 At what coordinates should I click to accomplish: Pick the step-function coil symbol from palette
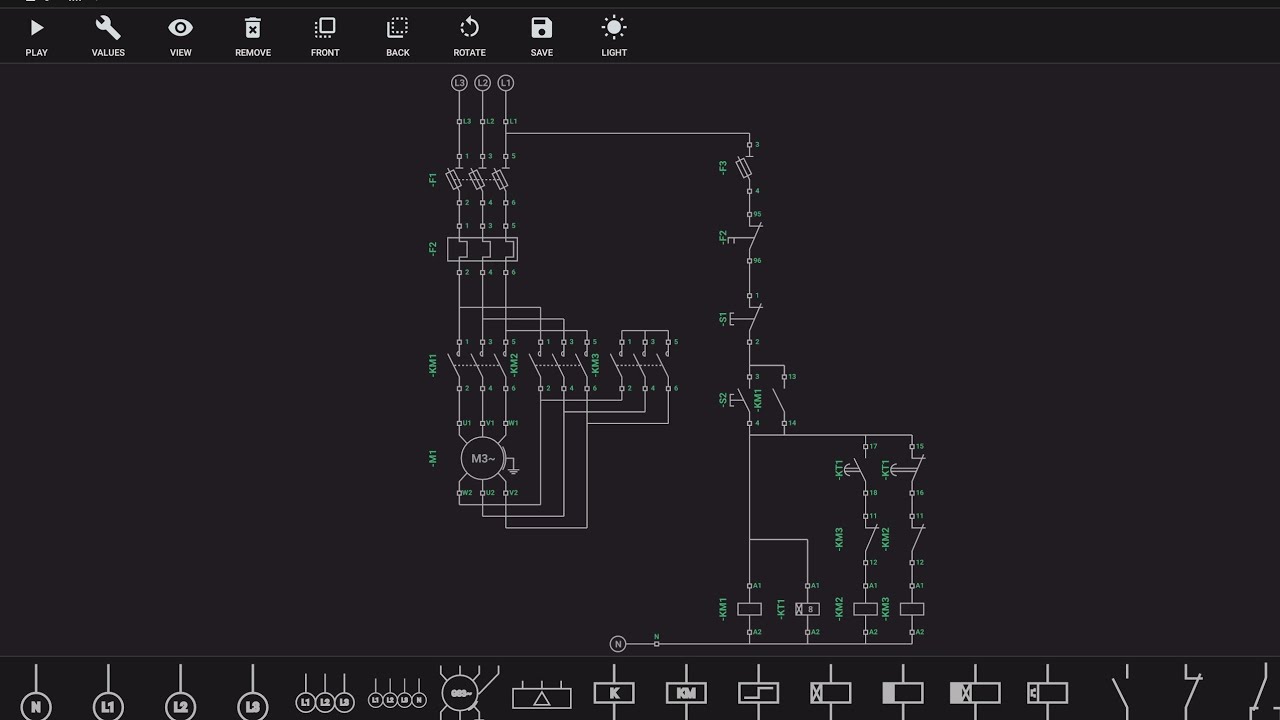pos(759,692)
